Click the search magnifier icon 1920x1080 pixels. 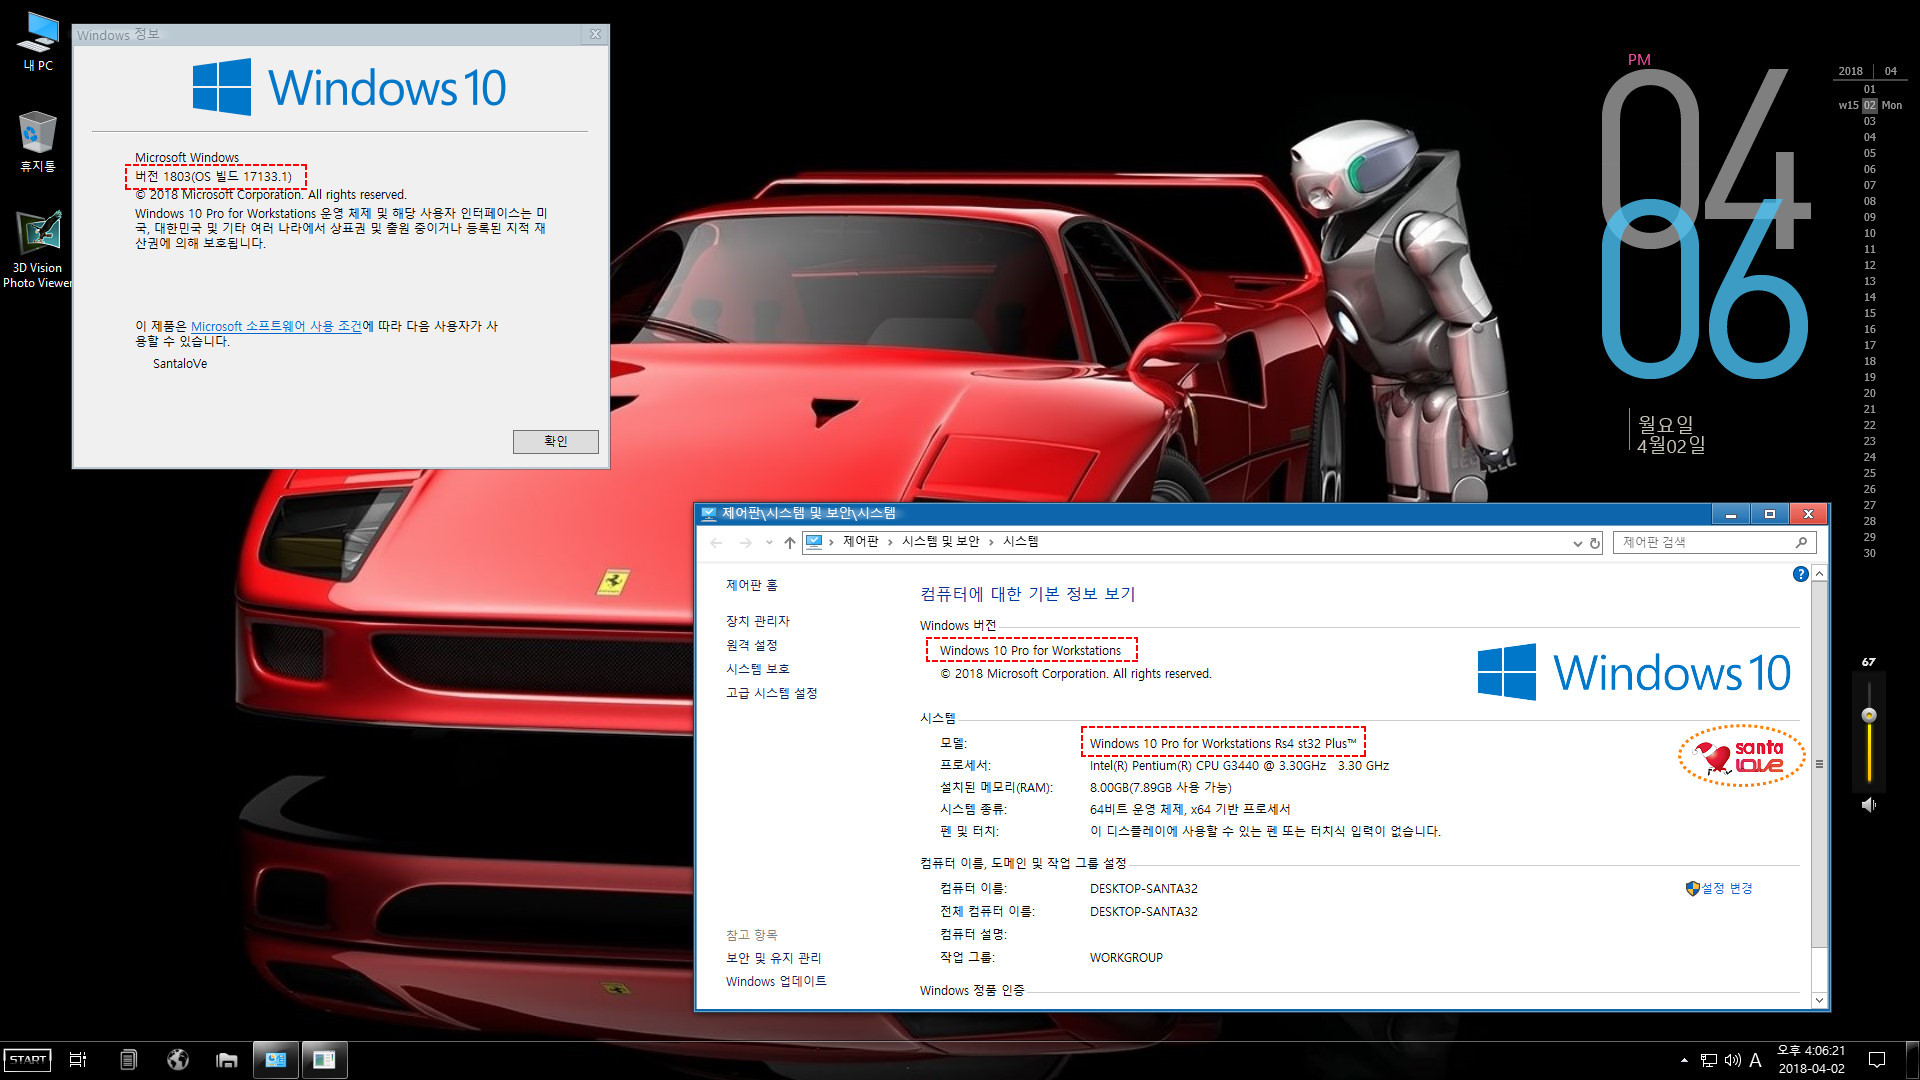(1802, 542)
